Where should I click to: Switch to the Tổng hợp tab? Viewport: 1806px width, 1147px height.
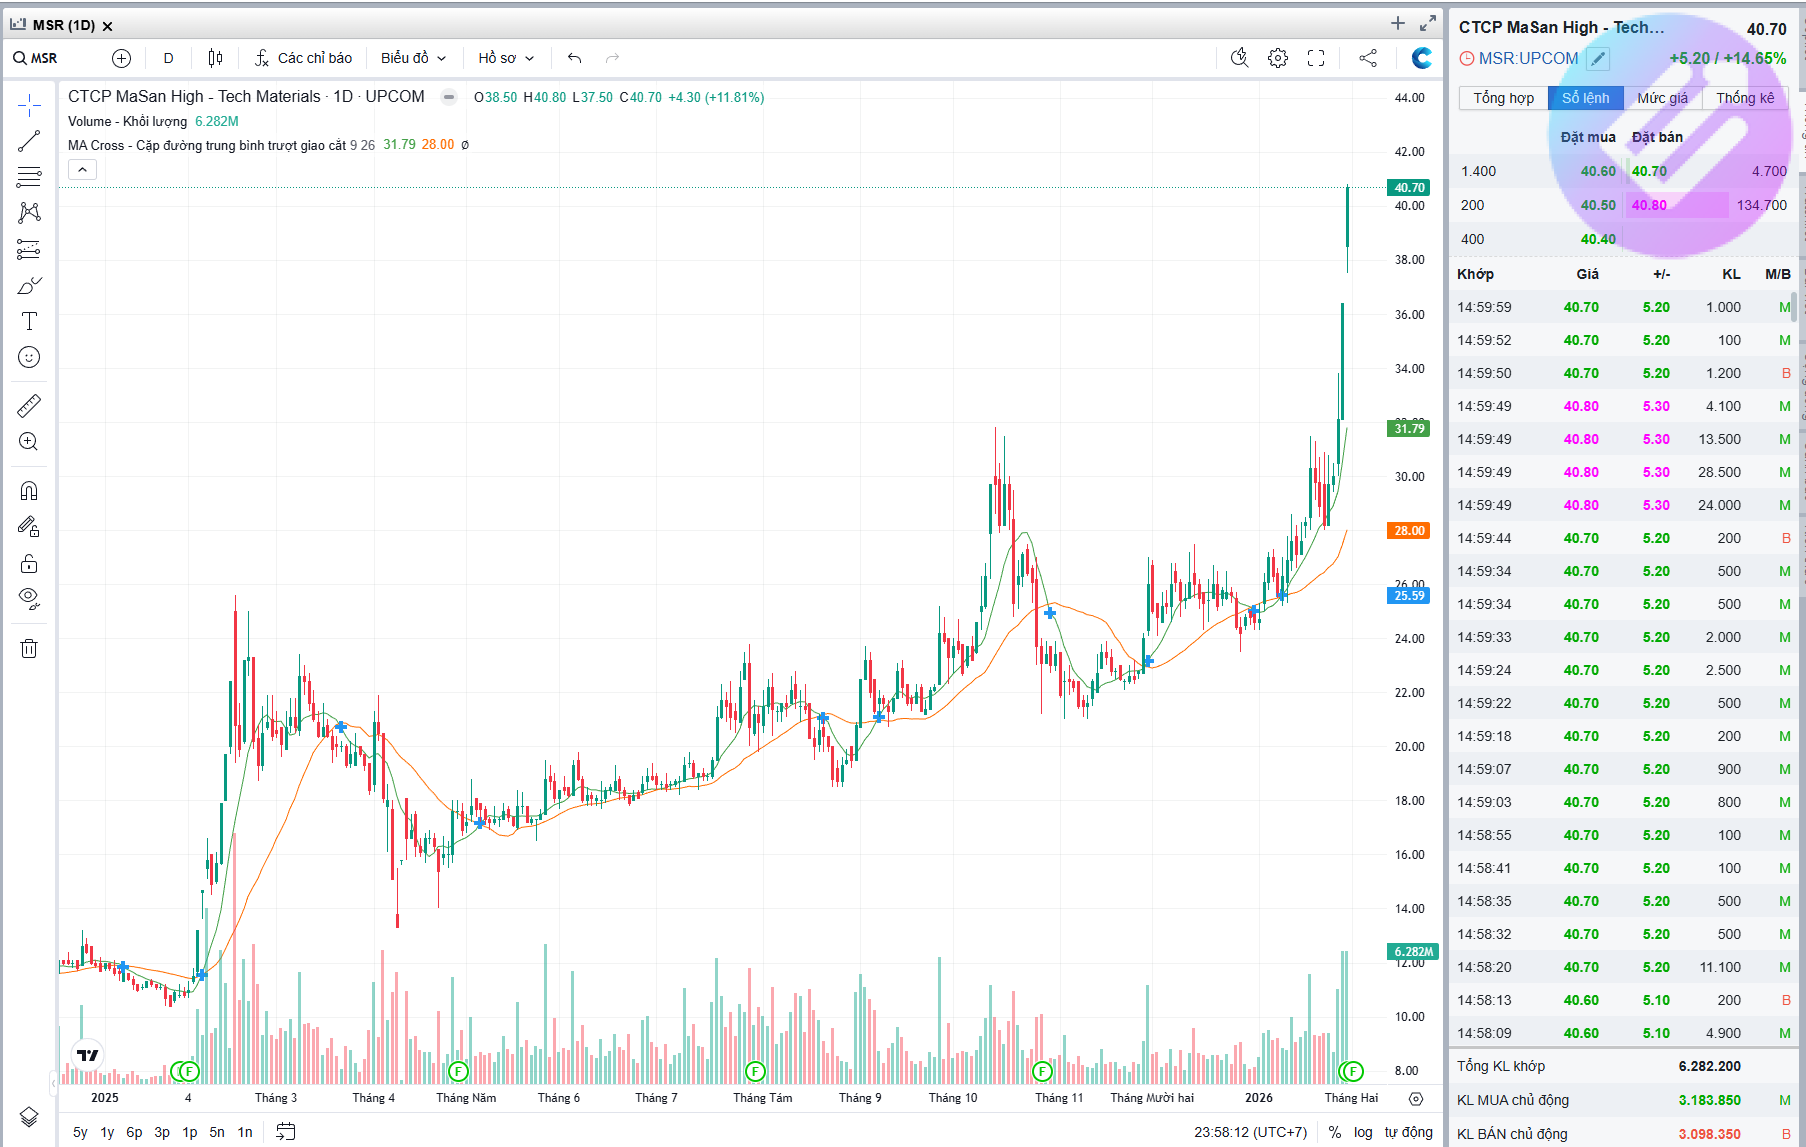coord(1503,98)
